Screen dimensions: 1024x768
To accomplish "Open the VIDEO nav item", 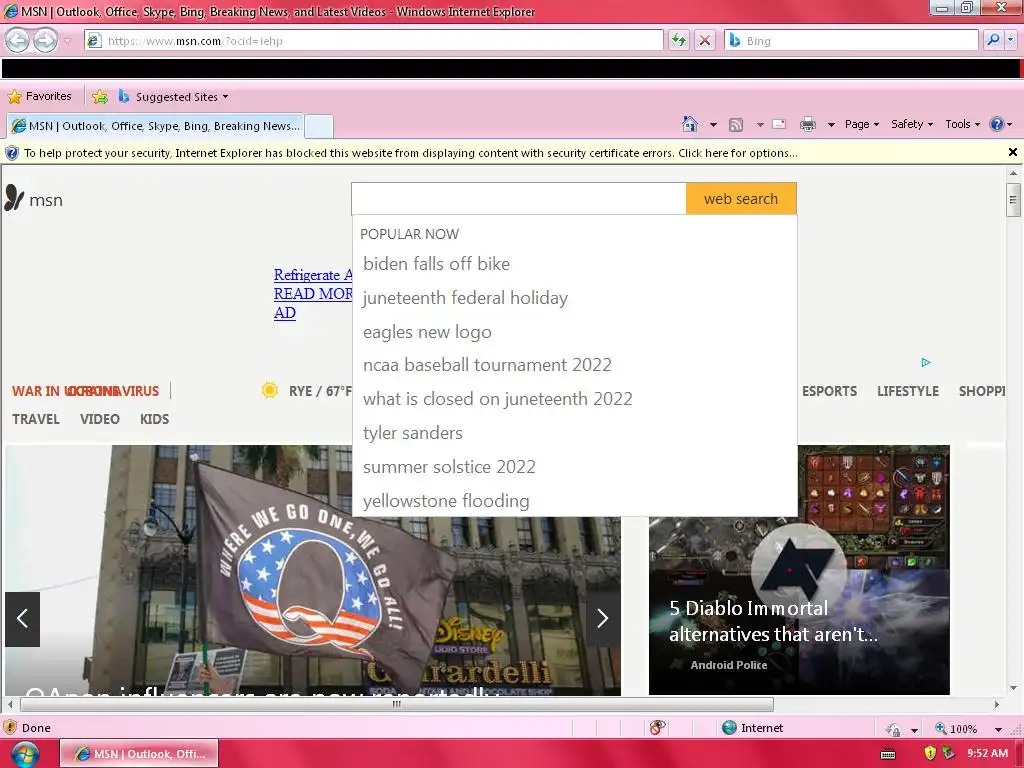I will [100, 419].
